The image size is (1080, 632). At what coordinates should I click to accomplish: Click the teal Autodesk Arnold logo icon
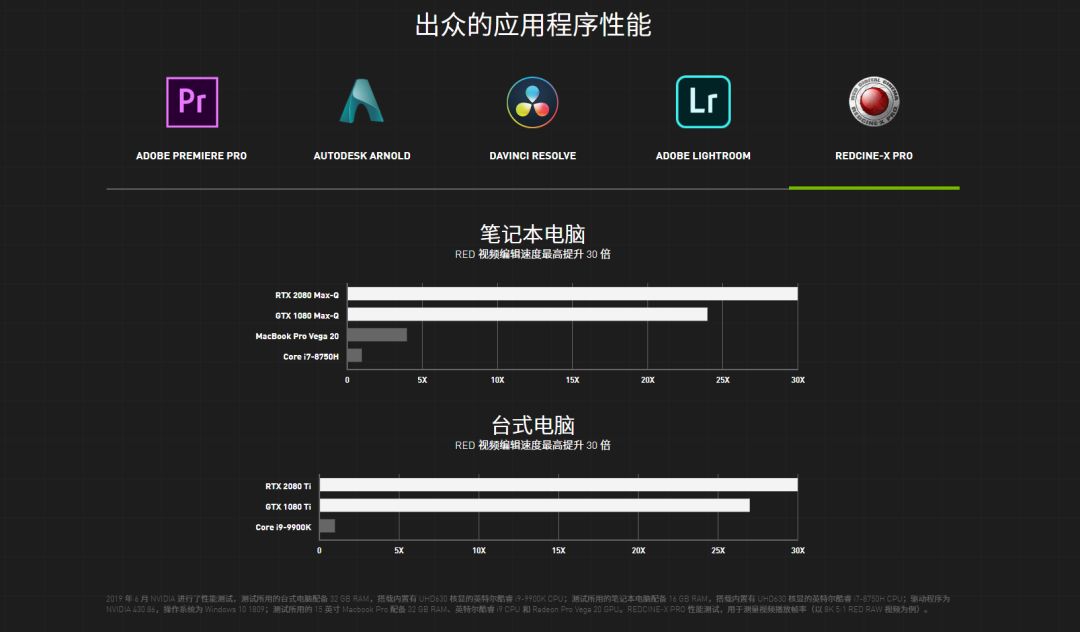[x=362, y=101]
